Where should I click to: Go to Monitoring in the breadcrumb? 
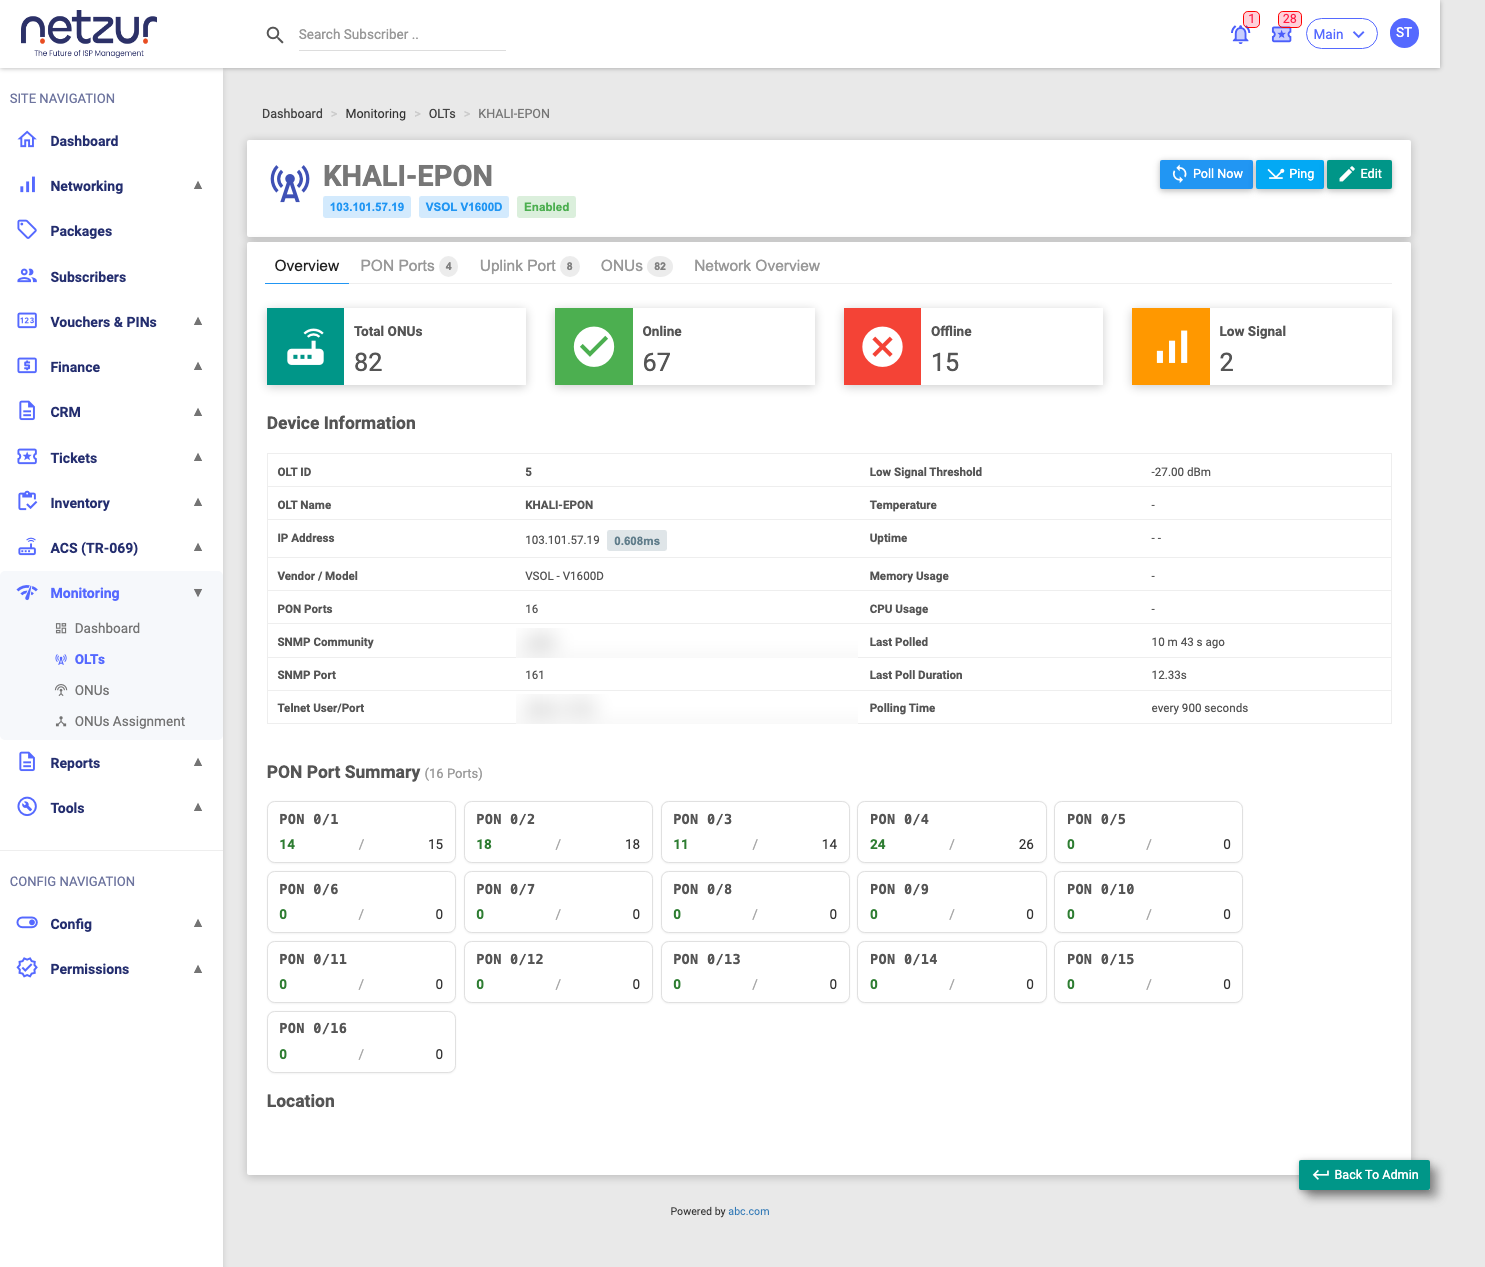(376, 114)
